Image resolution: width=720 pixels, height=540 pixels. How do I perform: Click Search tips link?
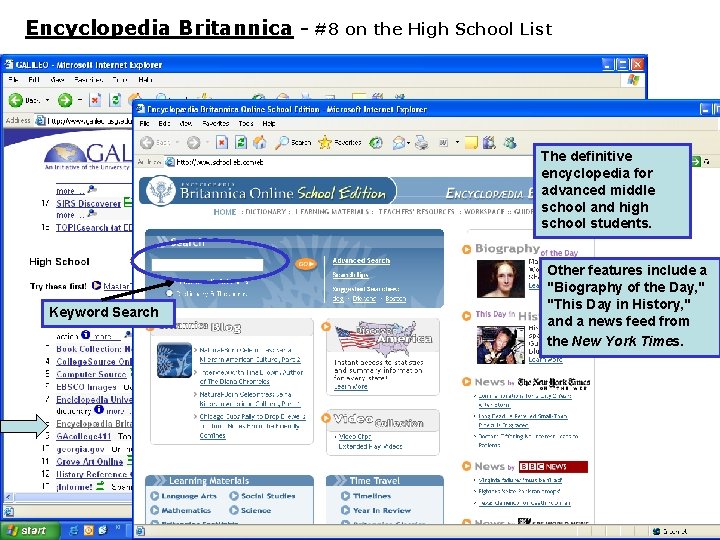(350, 275)
